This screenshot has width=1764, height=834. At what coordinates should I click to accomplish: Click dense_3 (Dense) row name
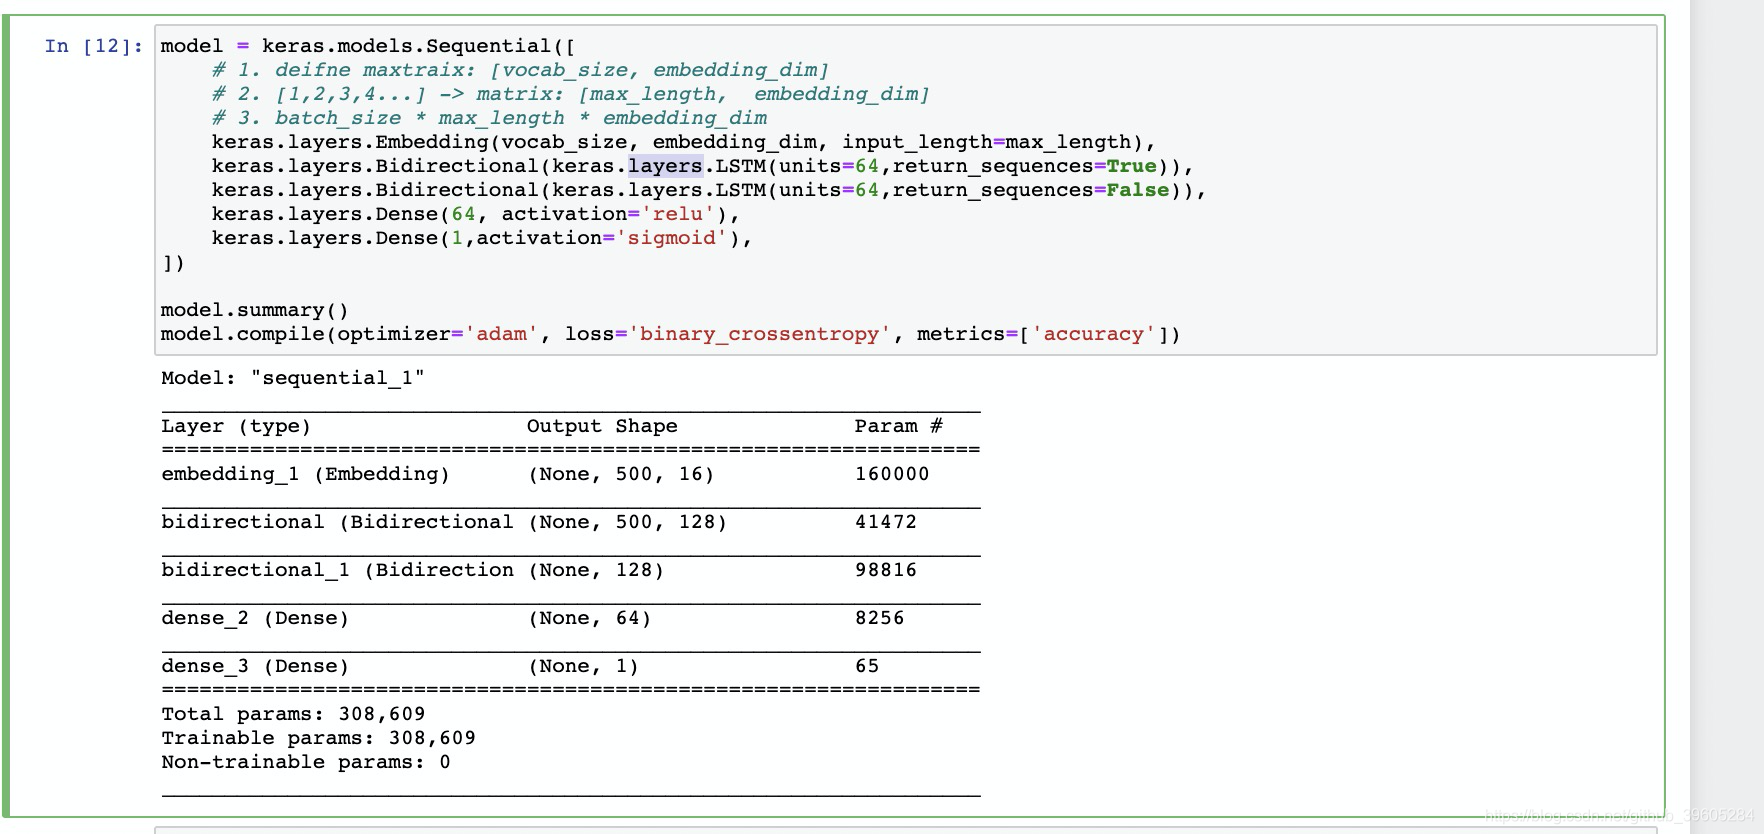[x=255, y=666]
